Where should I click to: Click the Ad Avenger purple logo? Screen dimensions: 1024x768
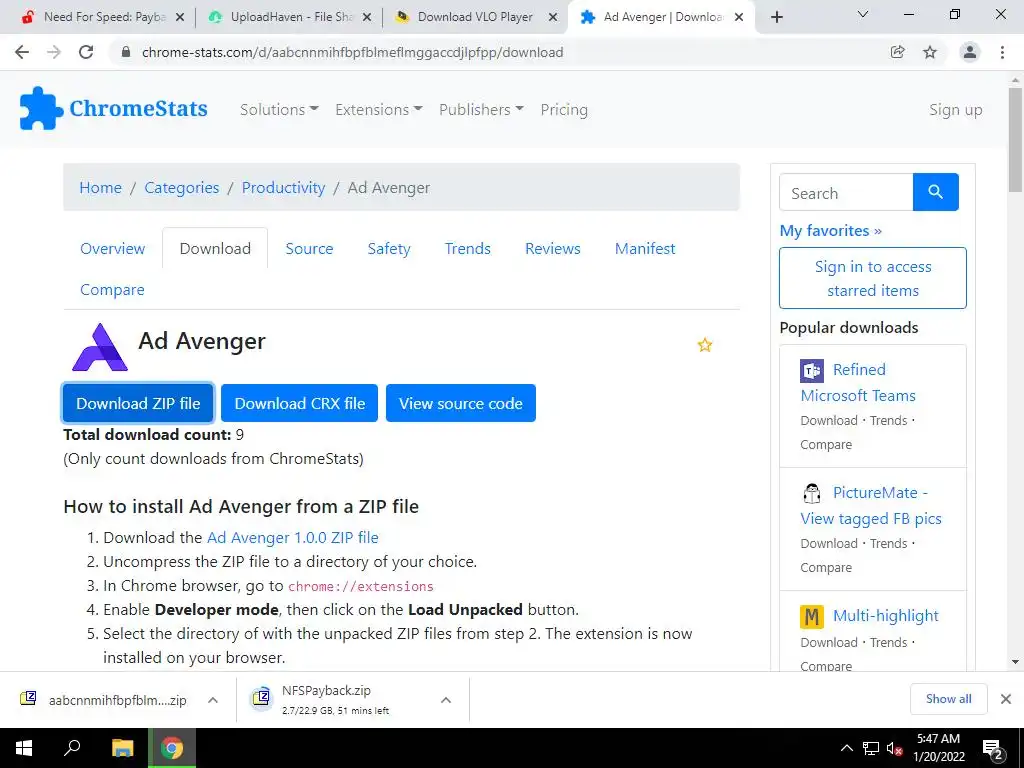click(x=100, y=347)
